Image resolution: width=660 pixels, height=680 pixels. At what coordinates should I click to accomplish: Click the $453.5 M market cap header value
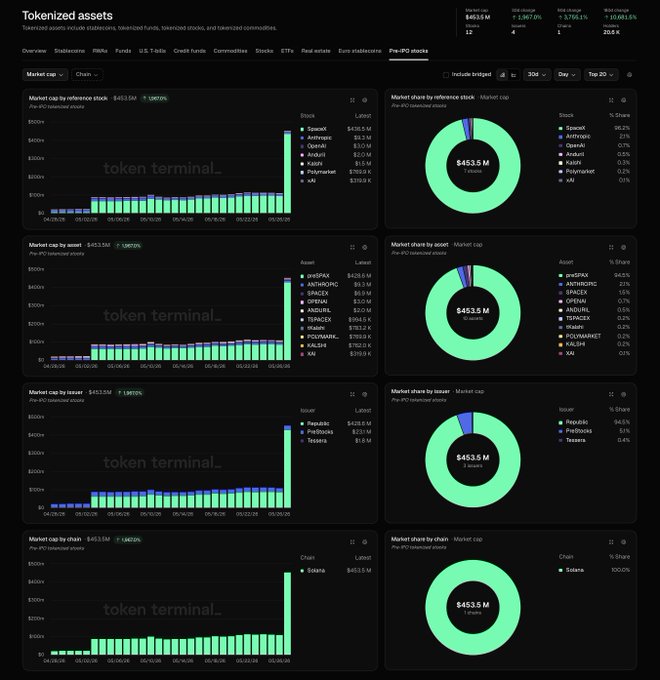(x=477, y=17)
